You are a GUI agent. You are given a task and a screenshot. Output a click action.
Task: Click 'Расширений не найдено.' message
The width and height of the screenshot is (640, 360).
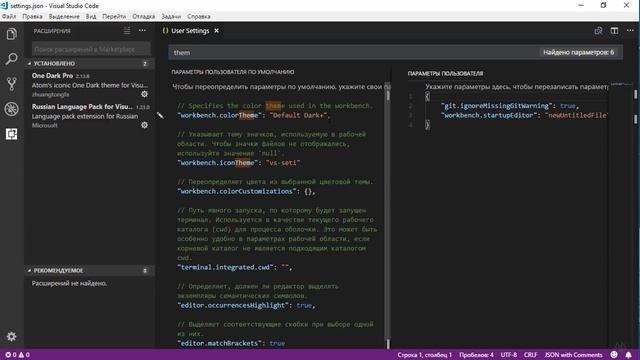point(69,283)
